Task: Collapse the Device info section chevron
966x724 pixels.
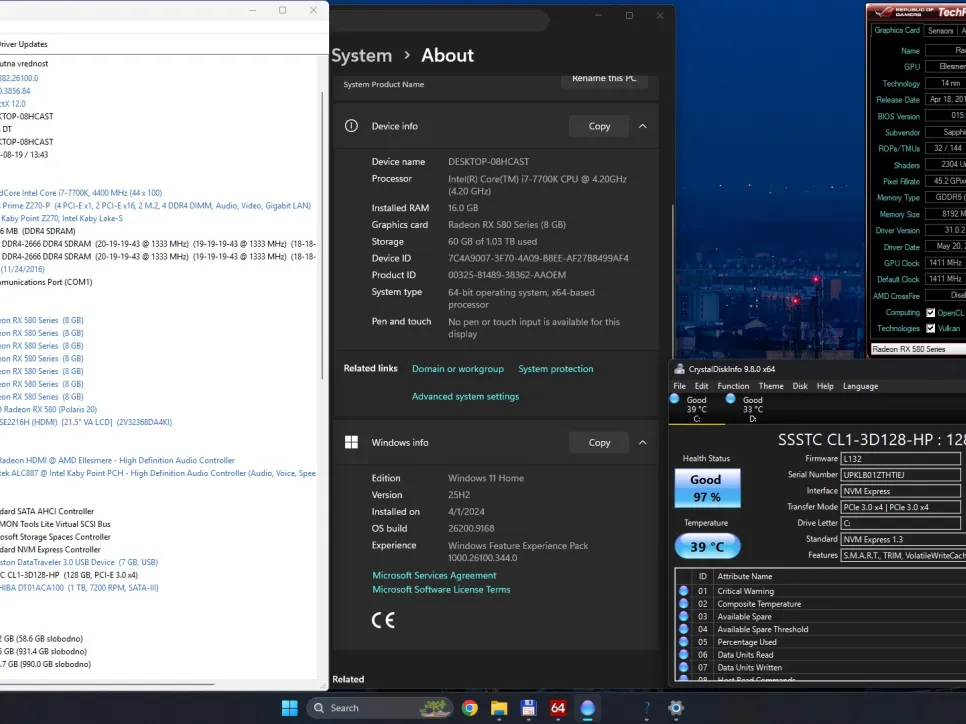Action: pos(643,126)
